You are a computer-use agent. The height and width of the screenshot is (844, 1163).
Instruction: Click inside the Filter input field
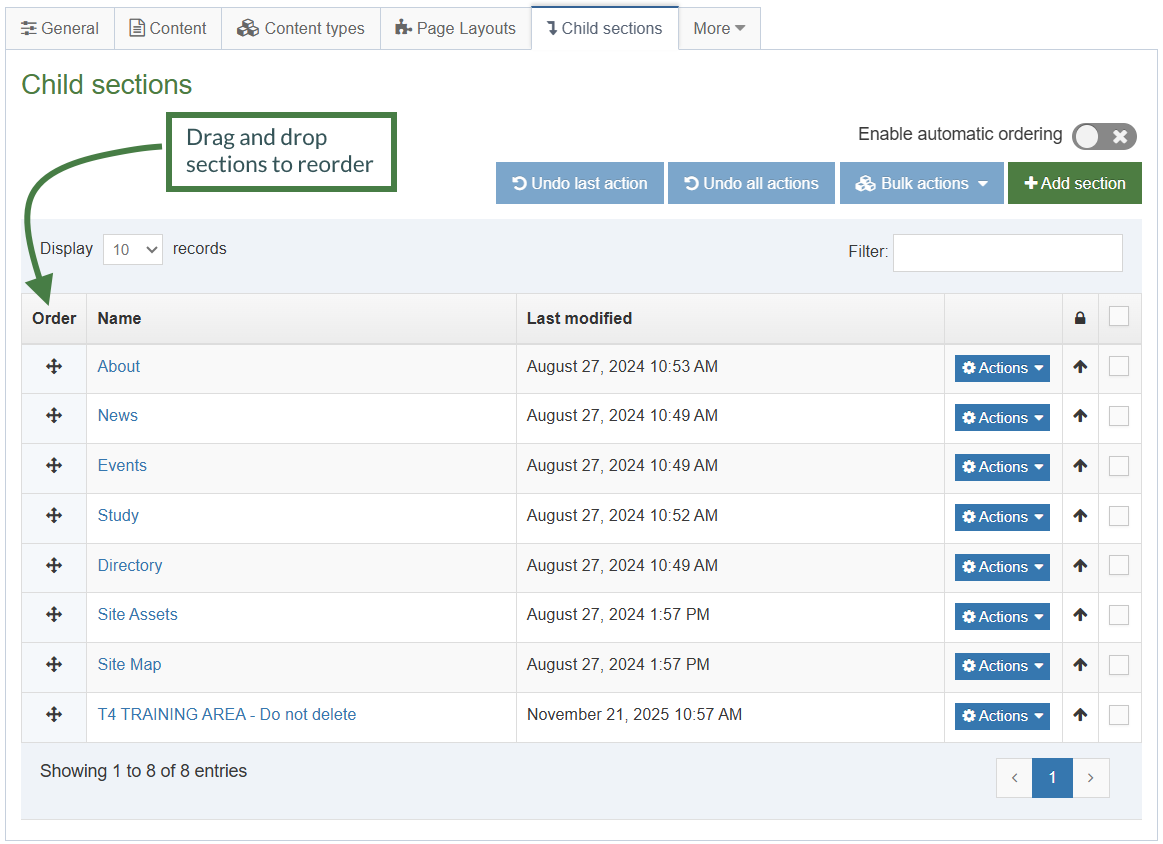[1007, 252]
